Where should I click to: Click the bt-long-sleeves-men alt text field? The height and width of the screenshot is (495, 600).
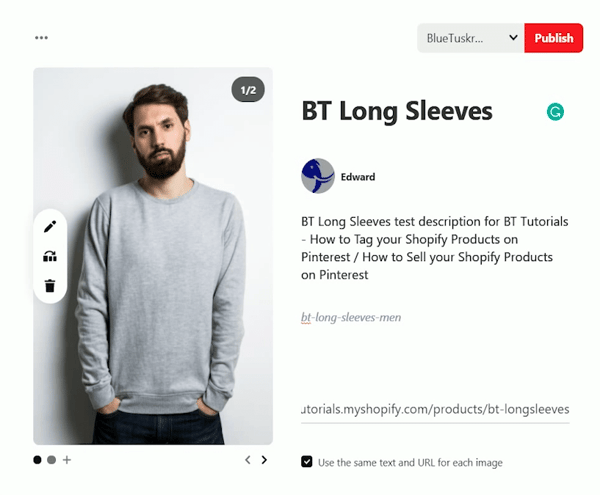coord(435,317)
